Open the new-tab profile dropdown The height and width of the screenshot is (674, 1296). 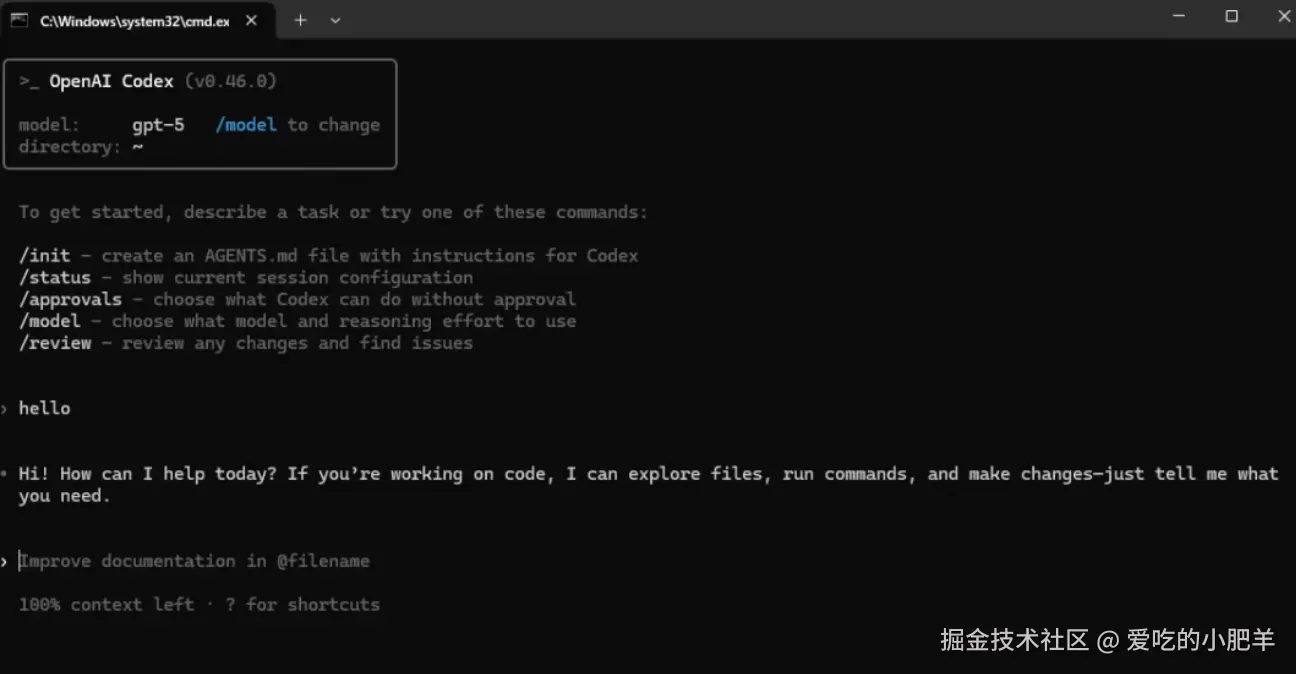(x=335, y=20)
